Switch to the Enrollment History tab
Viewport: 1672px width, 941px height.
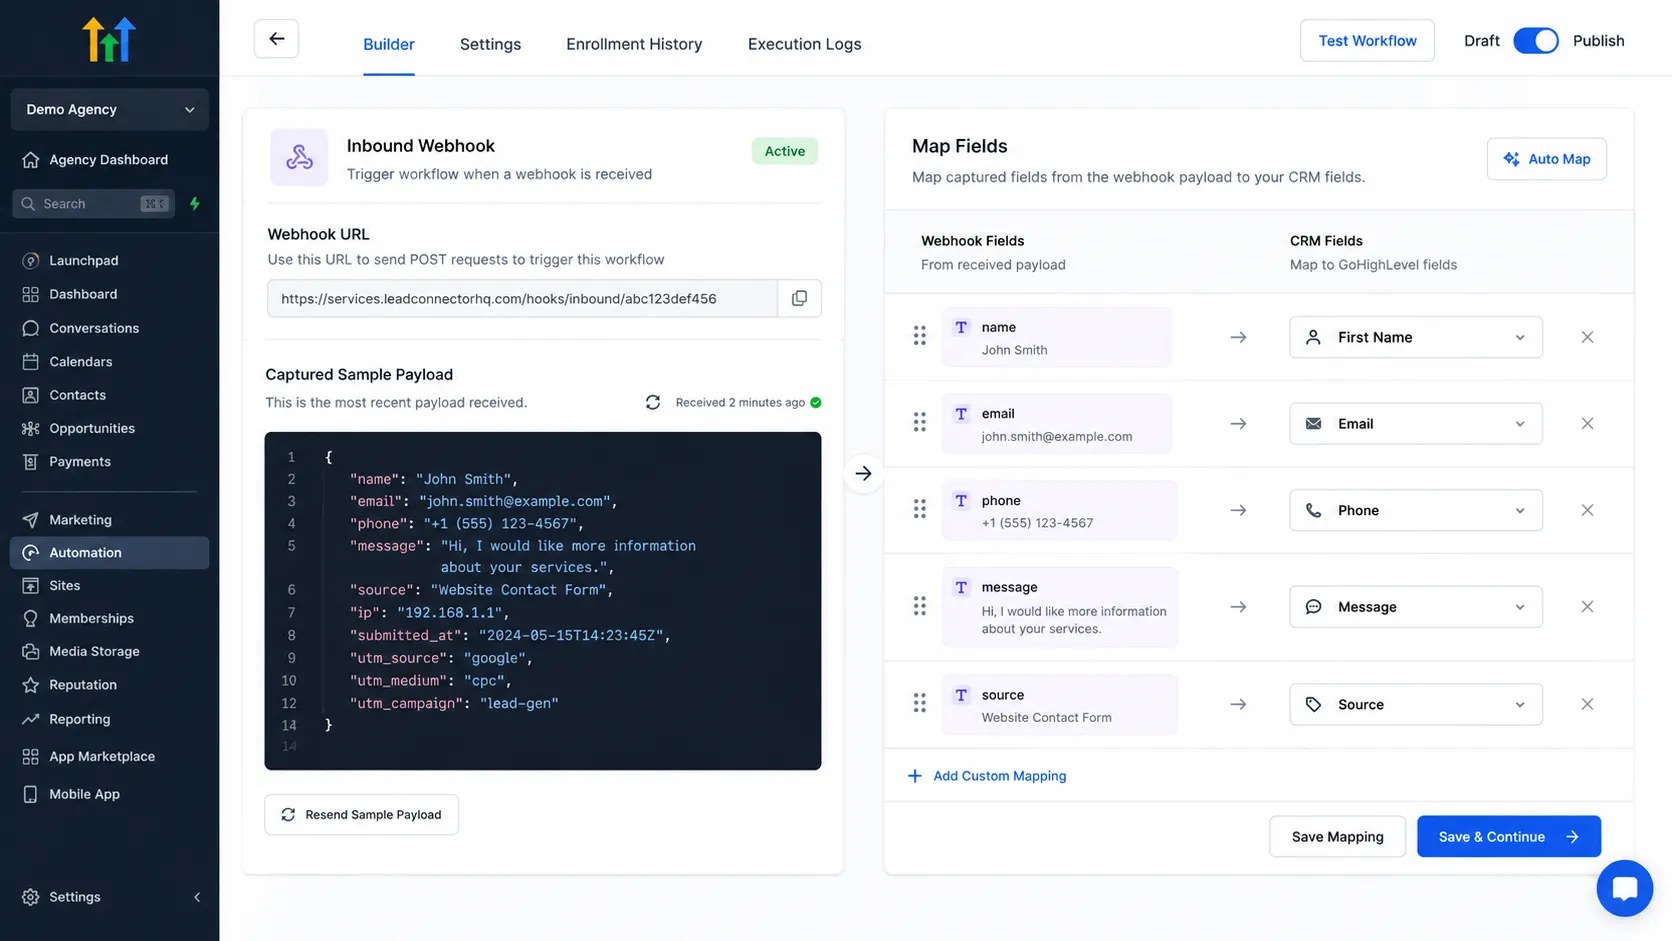(x=634, y=44)
